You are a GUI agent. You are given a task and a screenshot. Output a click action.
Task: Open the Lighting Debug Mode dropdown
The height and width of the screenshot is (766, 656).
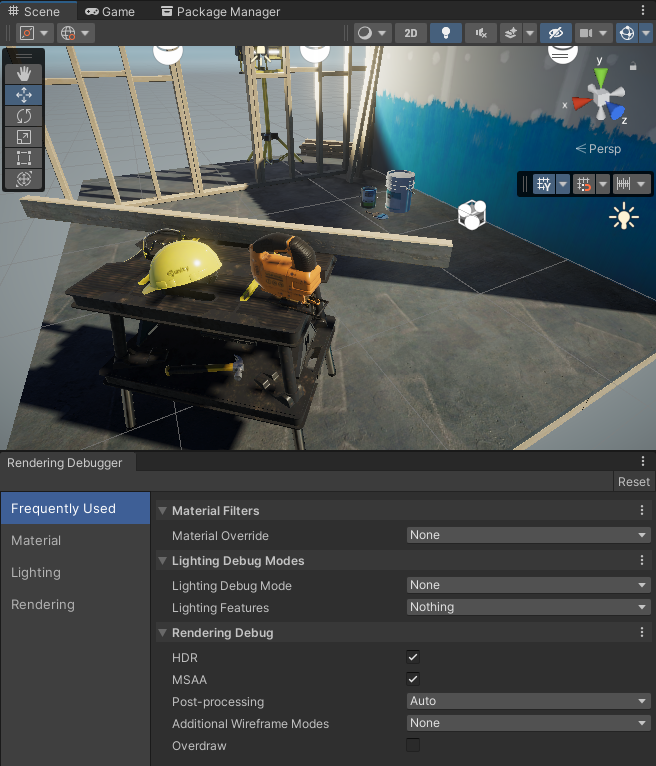click(529, 585)
